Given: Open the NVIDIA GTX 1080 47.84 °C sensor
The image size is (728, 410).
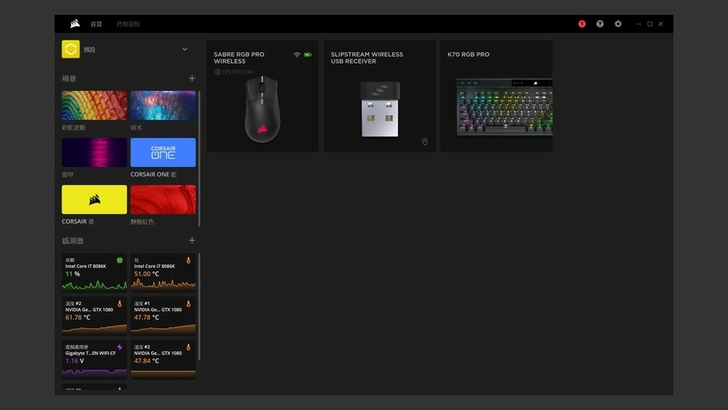Looking at the screenshot, I should (163, 359).
